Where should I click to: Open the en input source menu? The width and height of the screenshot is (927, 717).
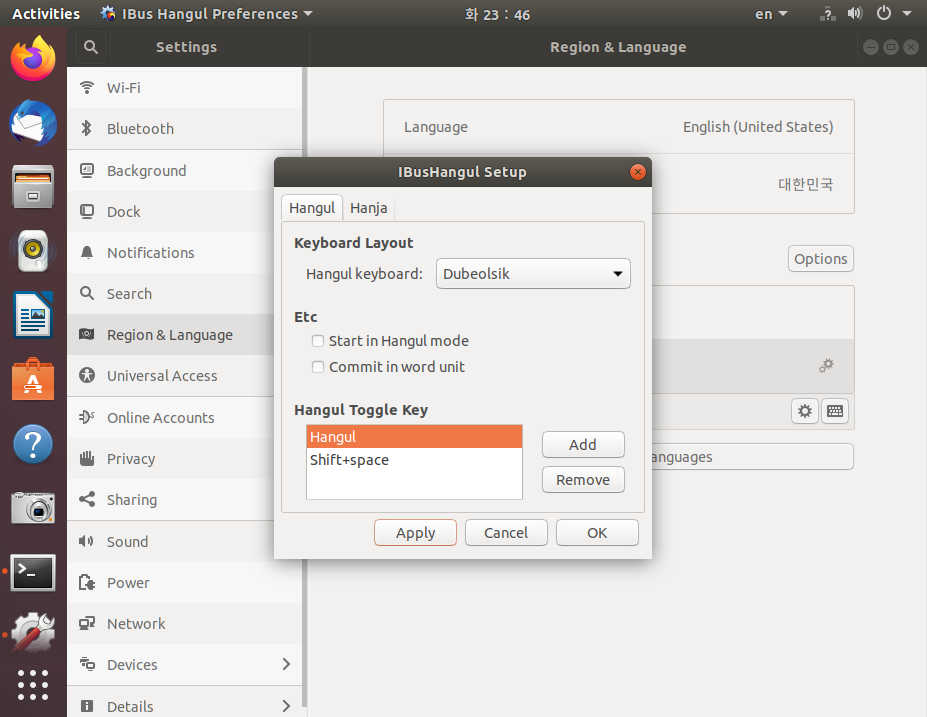771,14
